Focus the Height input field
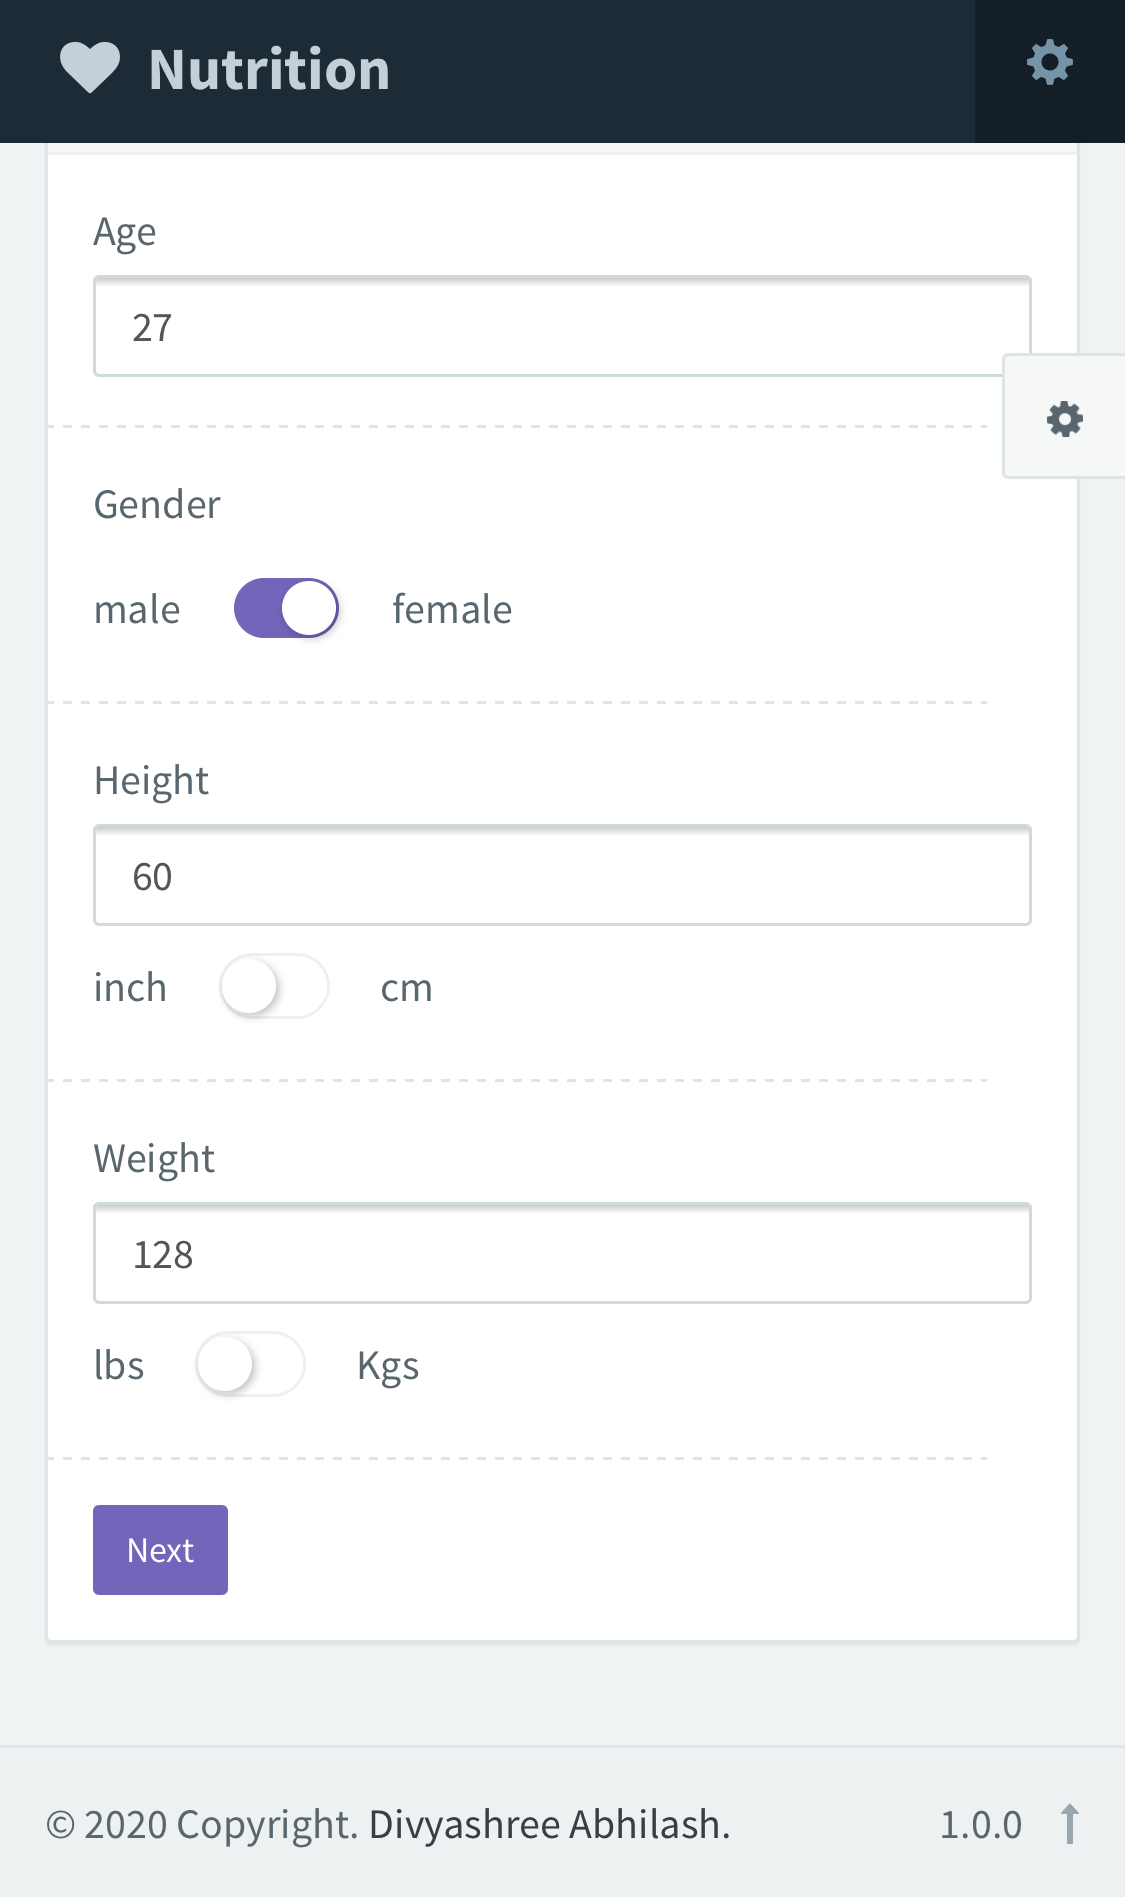The width and height of the screenshot is (1125, 1897). tap(562, 876)
